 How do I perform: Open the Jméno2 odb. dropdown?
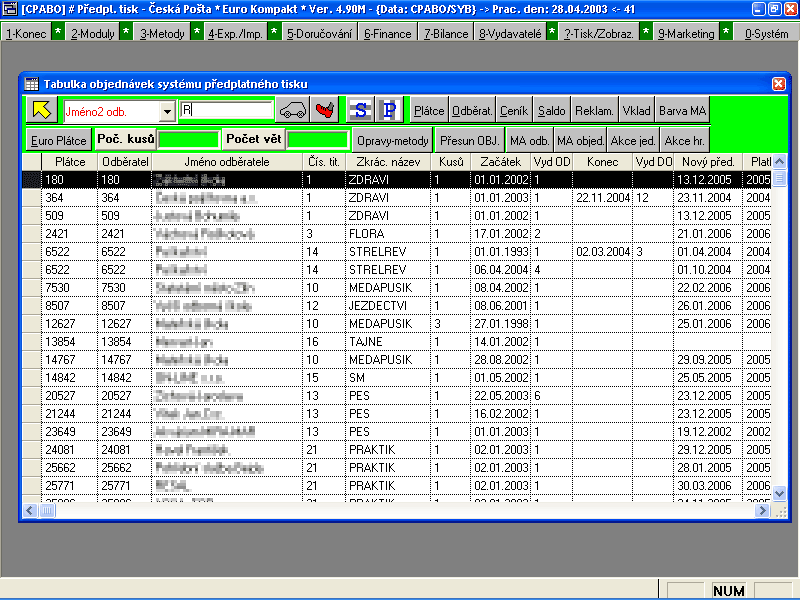click(167, 111)
